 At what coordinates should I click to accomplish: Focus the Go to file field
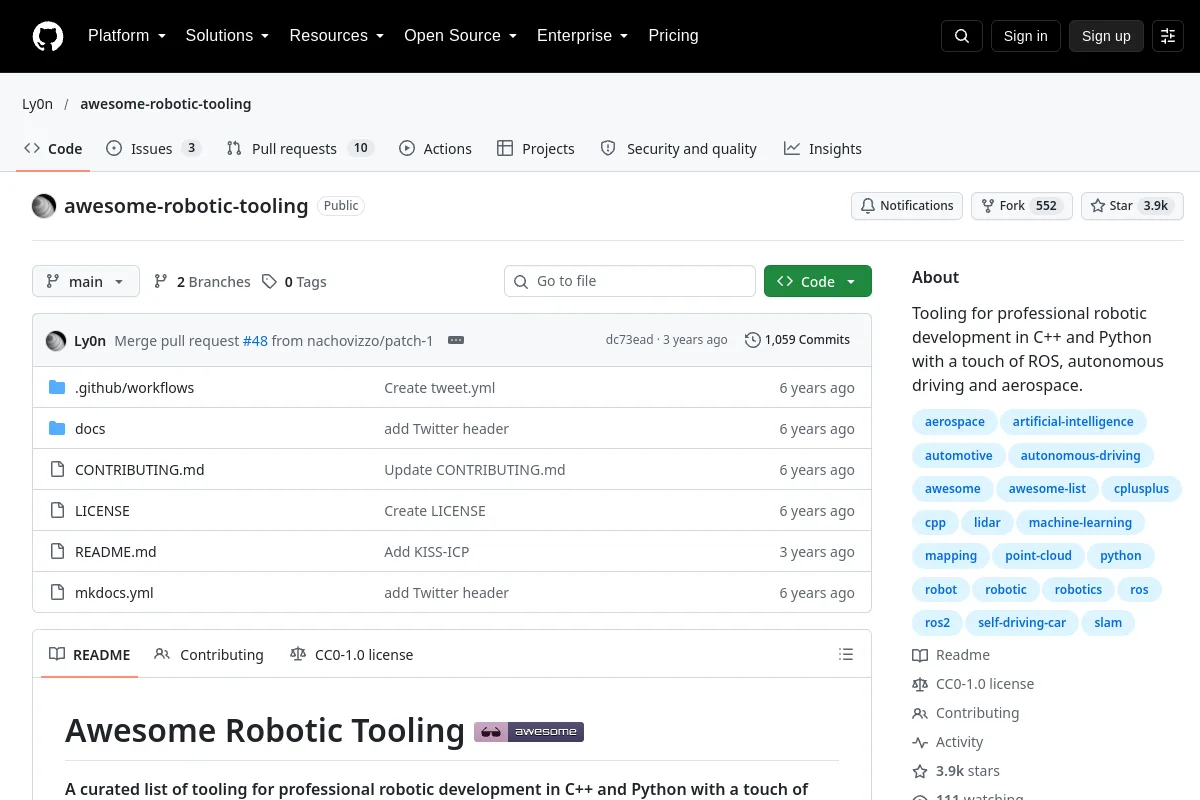coord(630,281)
